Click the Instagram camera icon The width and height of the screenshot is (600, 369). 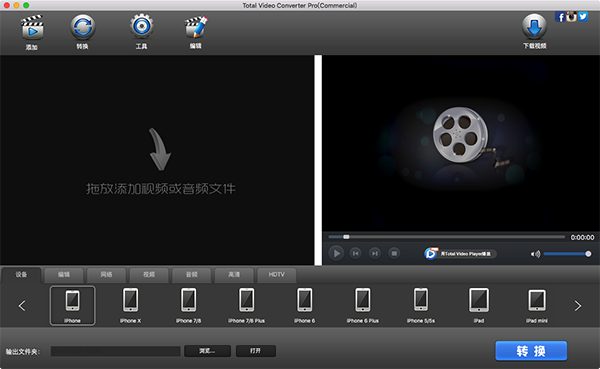pos(571,16)
